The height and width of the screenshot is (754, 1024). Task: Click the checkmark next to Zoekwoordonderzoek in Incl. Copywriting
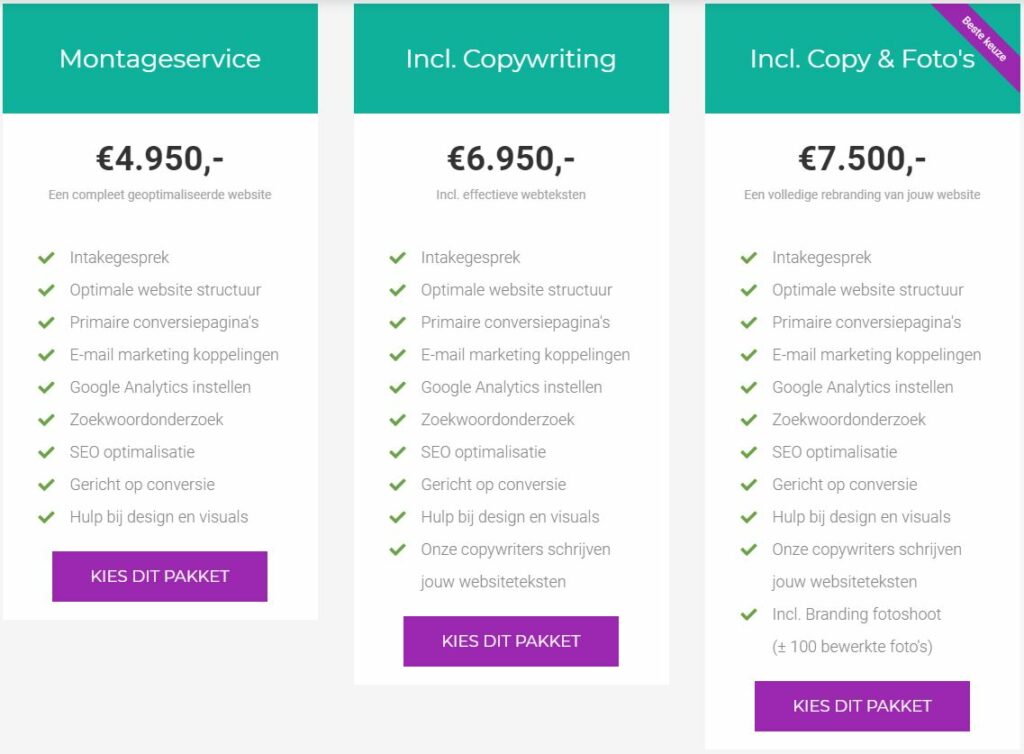397,420
